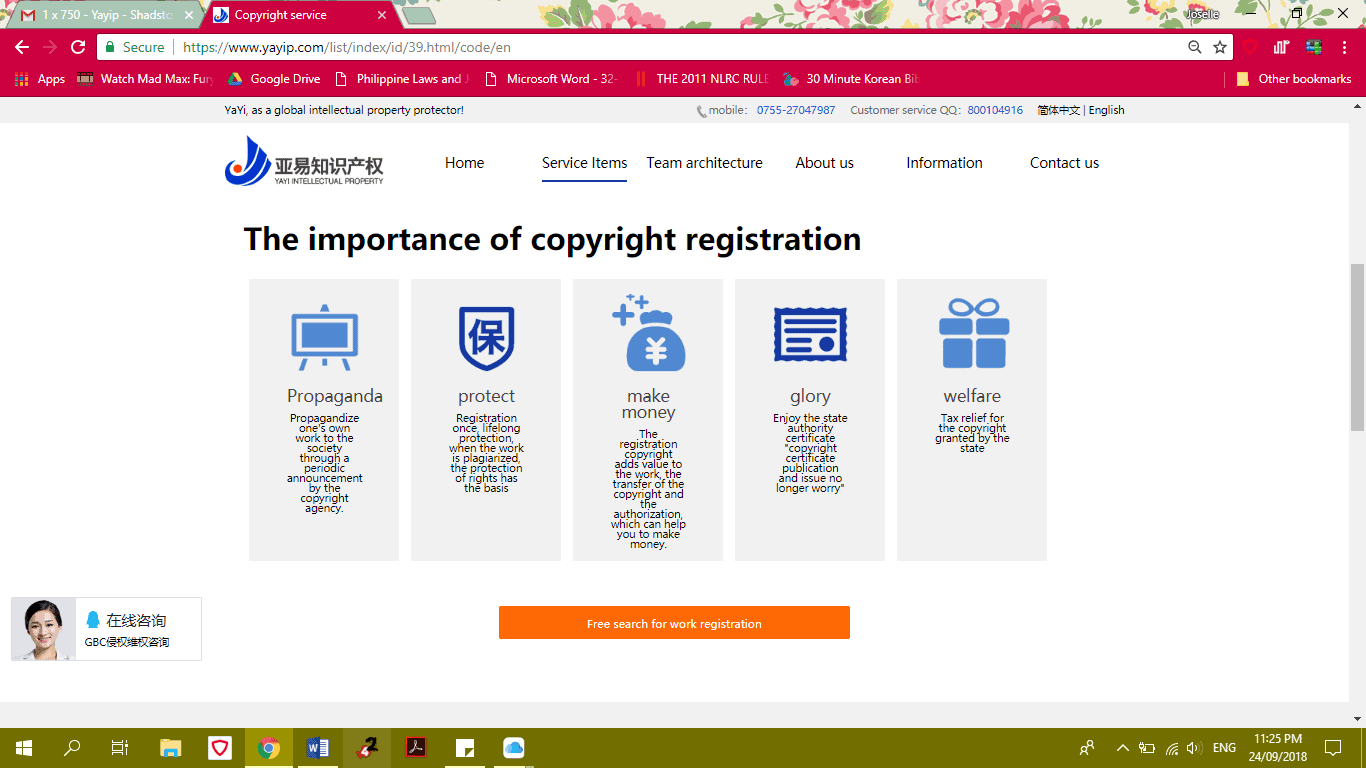Click the make money bag icon
Screen dimensions: 1366x768
pyautogui.click(x=649, y=335)
